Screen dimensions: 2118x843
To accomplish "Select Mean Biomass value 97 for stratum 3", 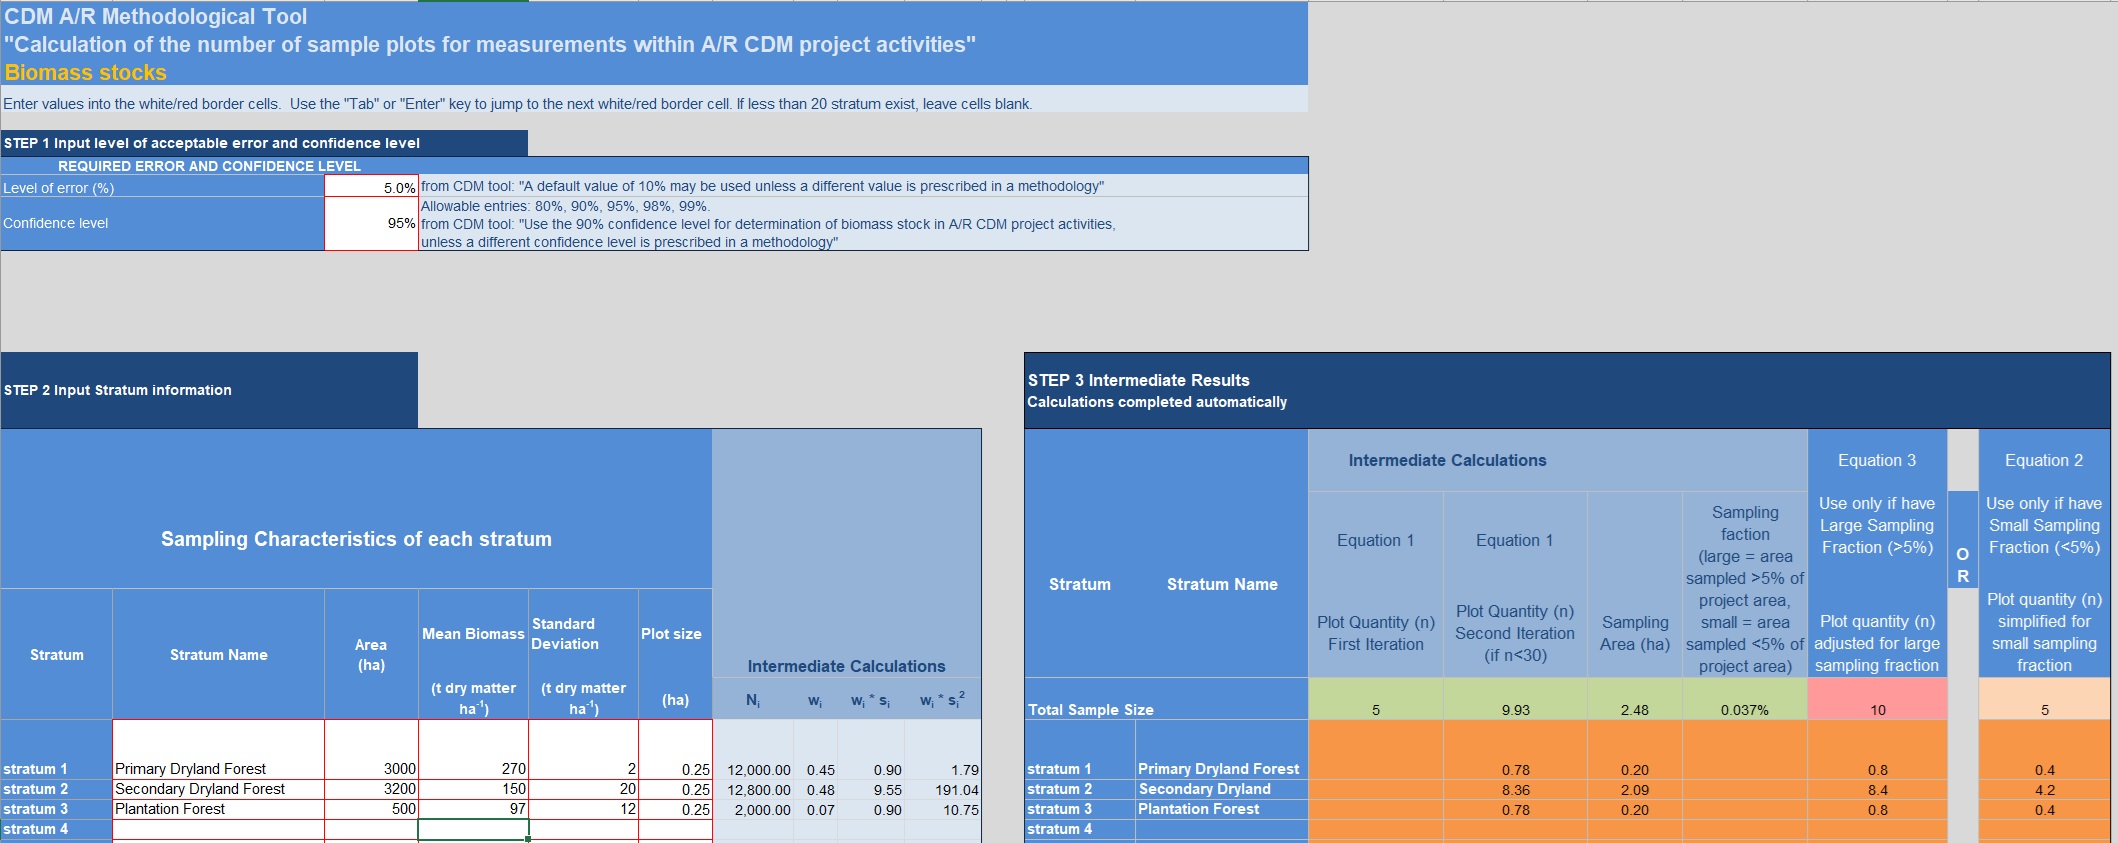I will click(473, 809).
